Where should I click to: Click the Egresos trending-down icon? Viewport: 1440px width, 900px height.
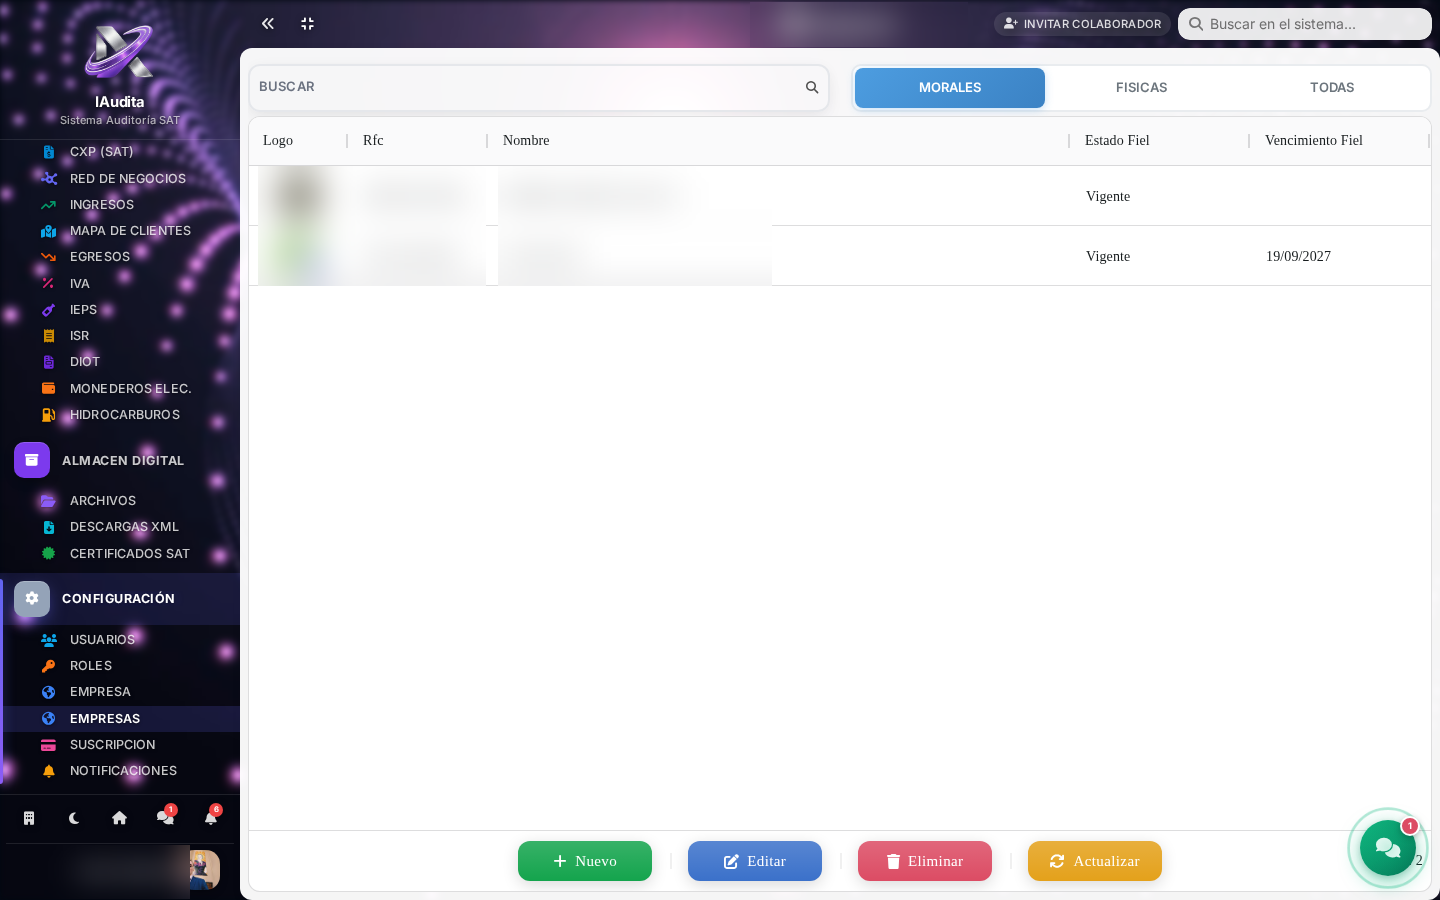[x=48, y=257]
